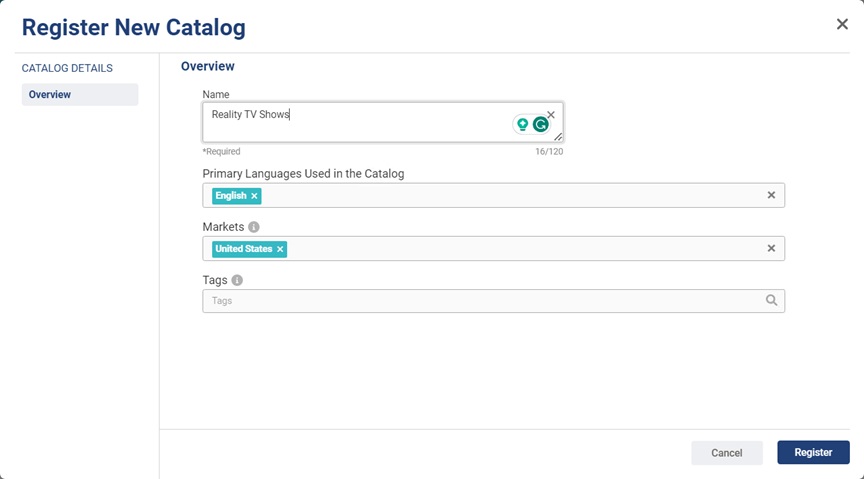This screenshot has width=864, height=479.
Task: Click the lightbulb suggestion icon in the Name field
Action: pyautogui.click(x=522, y=125)
